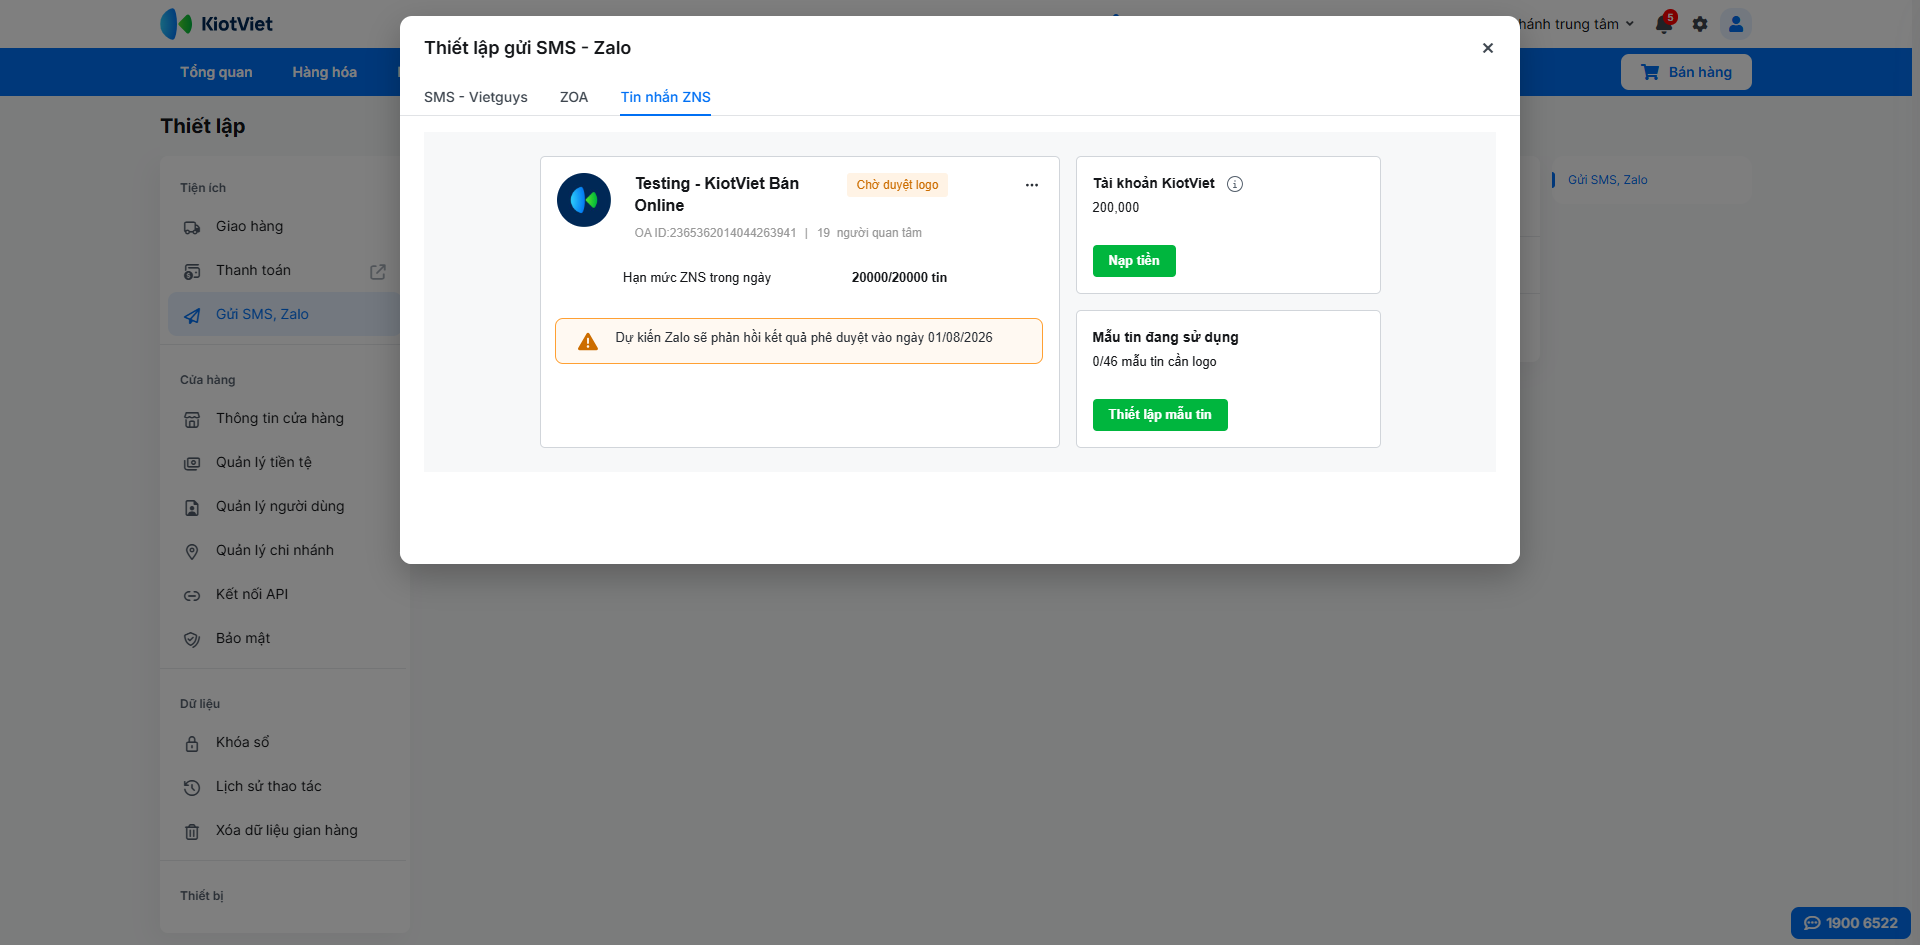Open Quản lý người dùng settings
The width and height of the screenshot is (1920, 945).
(285, 507)
